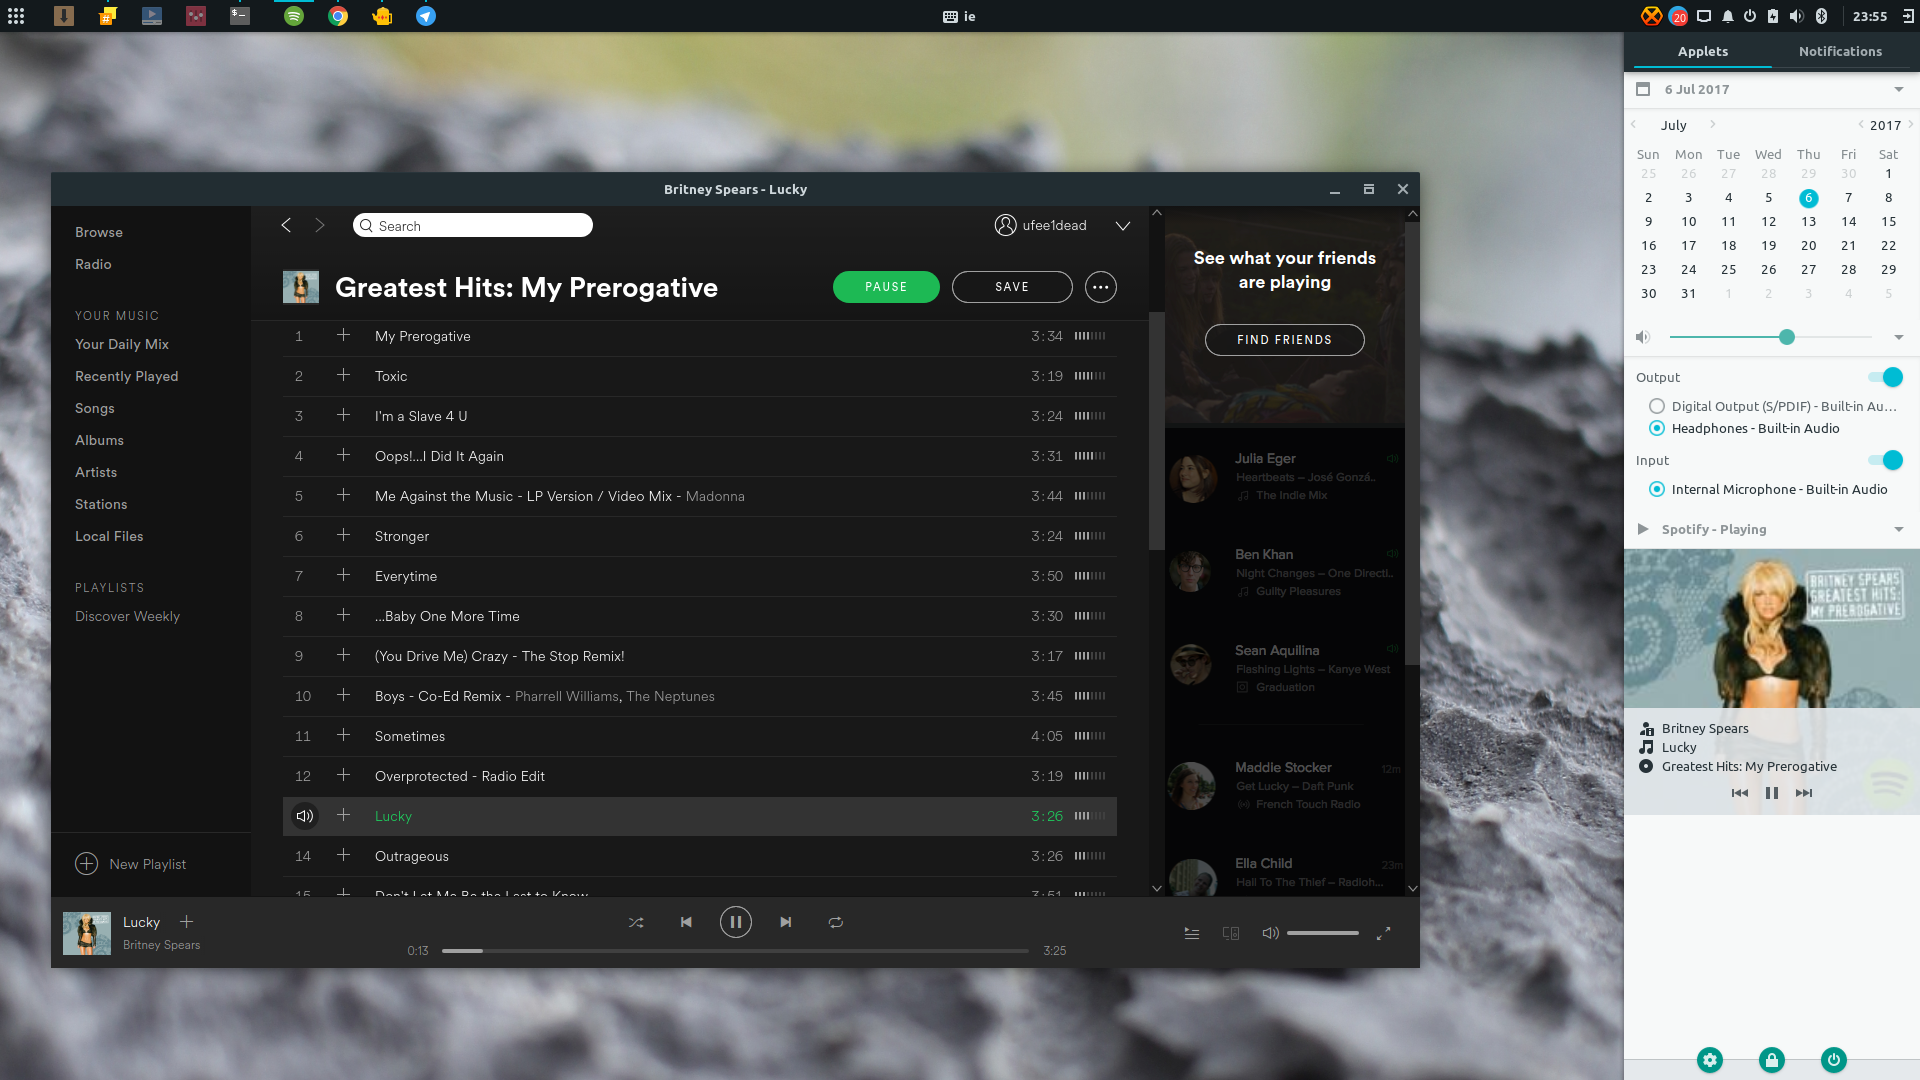The width and height of the screenshot is (1920, 1080).
Task: Collapse the calendar applet arrow
Action: [x=1899, y=89]
